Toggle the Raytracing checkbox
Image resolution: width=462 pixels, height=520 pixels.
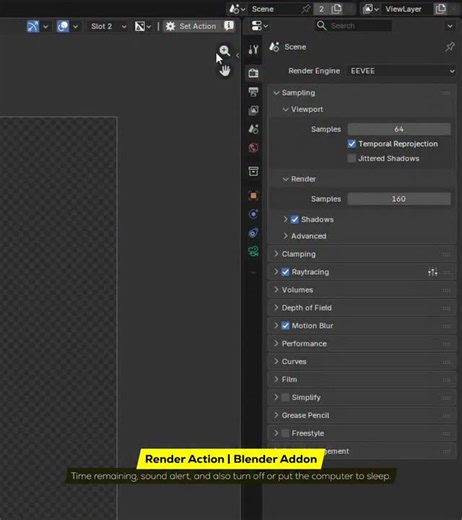(285, 272)
